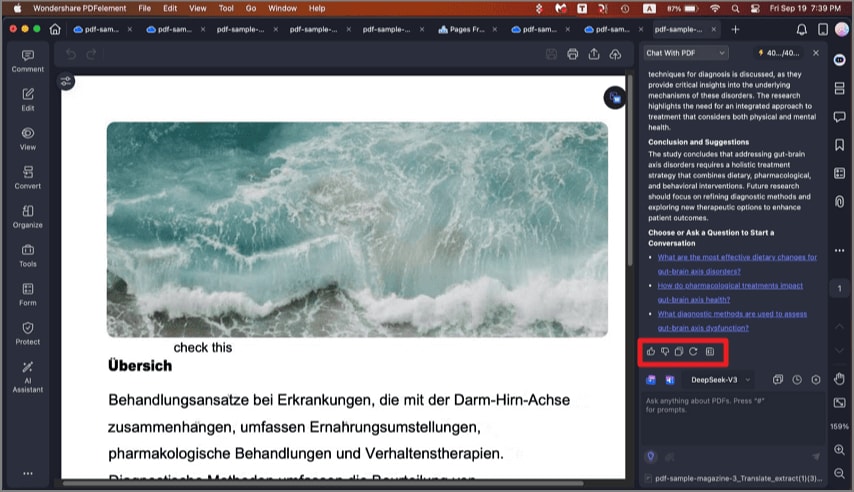The height and width of the screenshot is (492, 854).
Task: Start a new chat in AI panel
Action: [778, 380]
